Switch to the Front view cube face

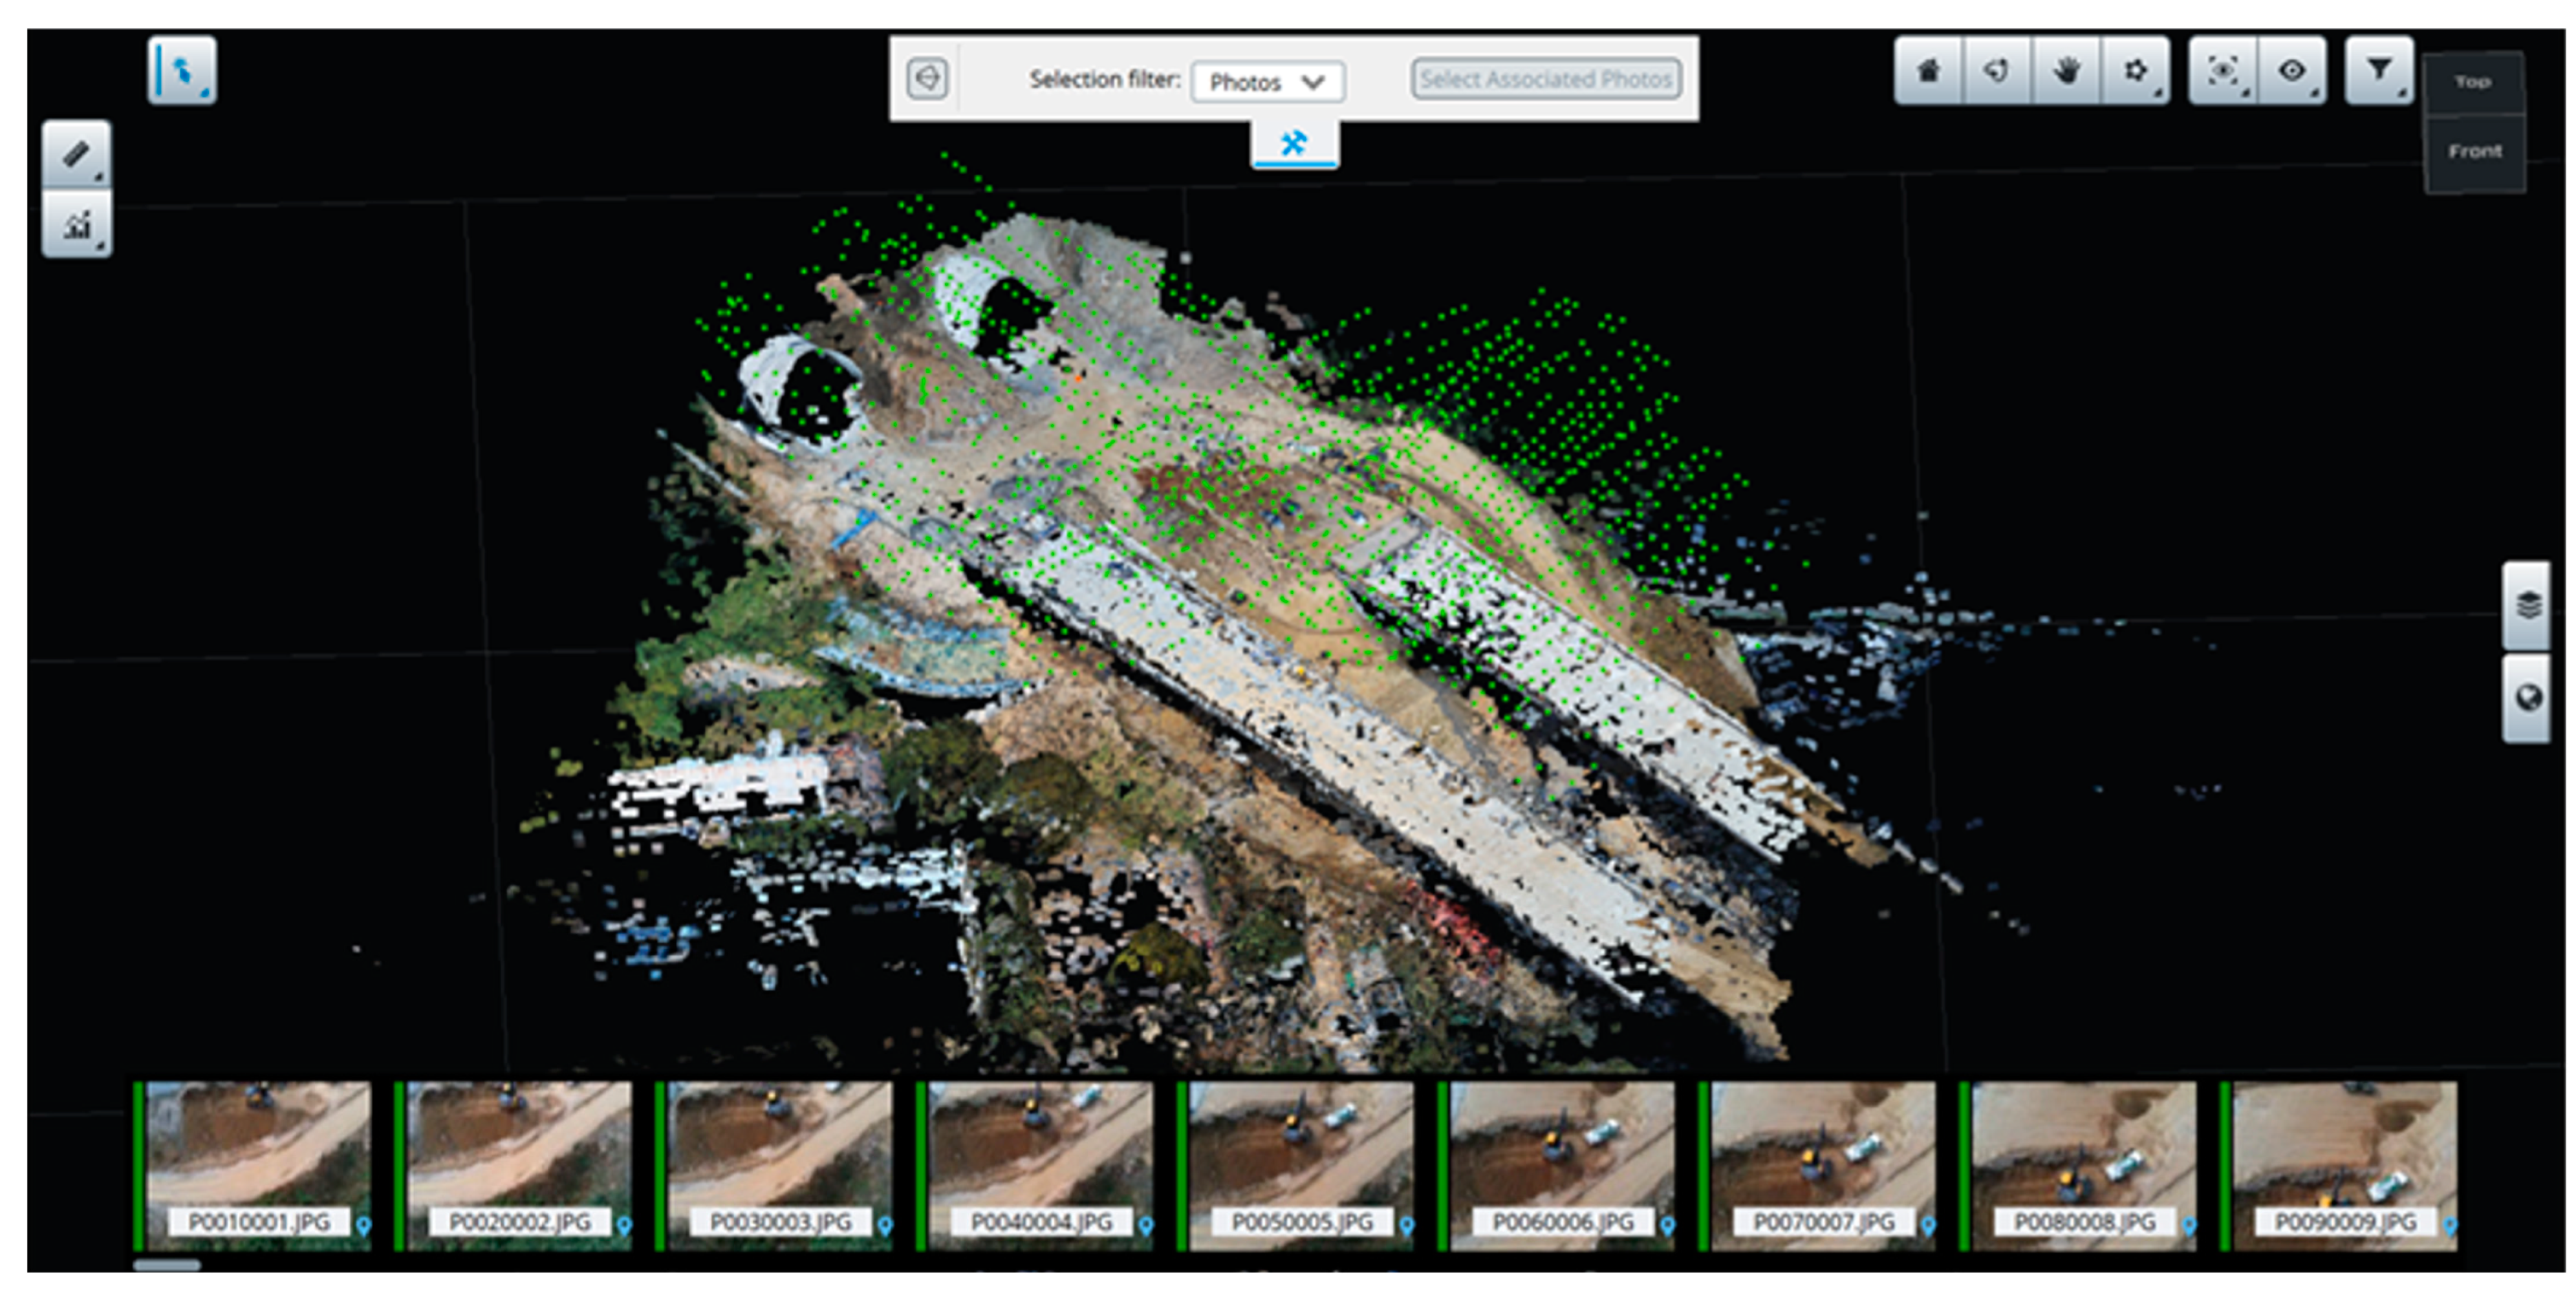(x=2474, y=151)
